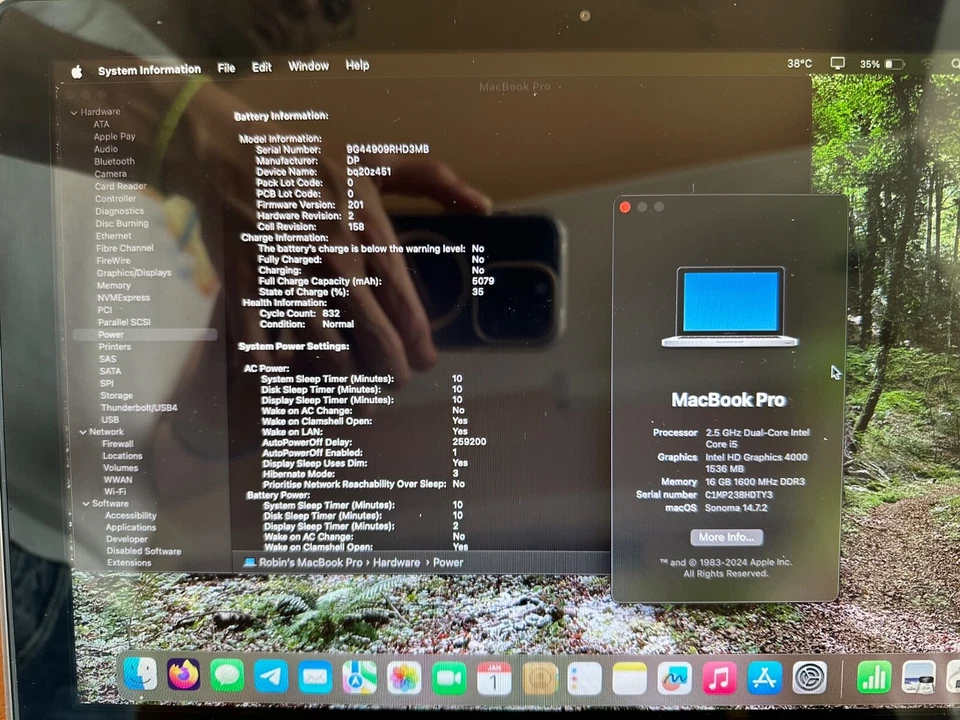Click Hardware in the path bar

coord(396,562)
